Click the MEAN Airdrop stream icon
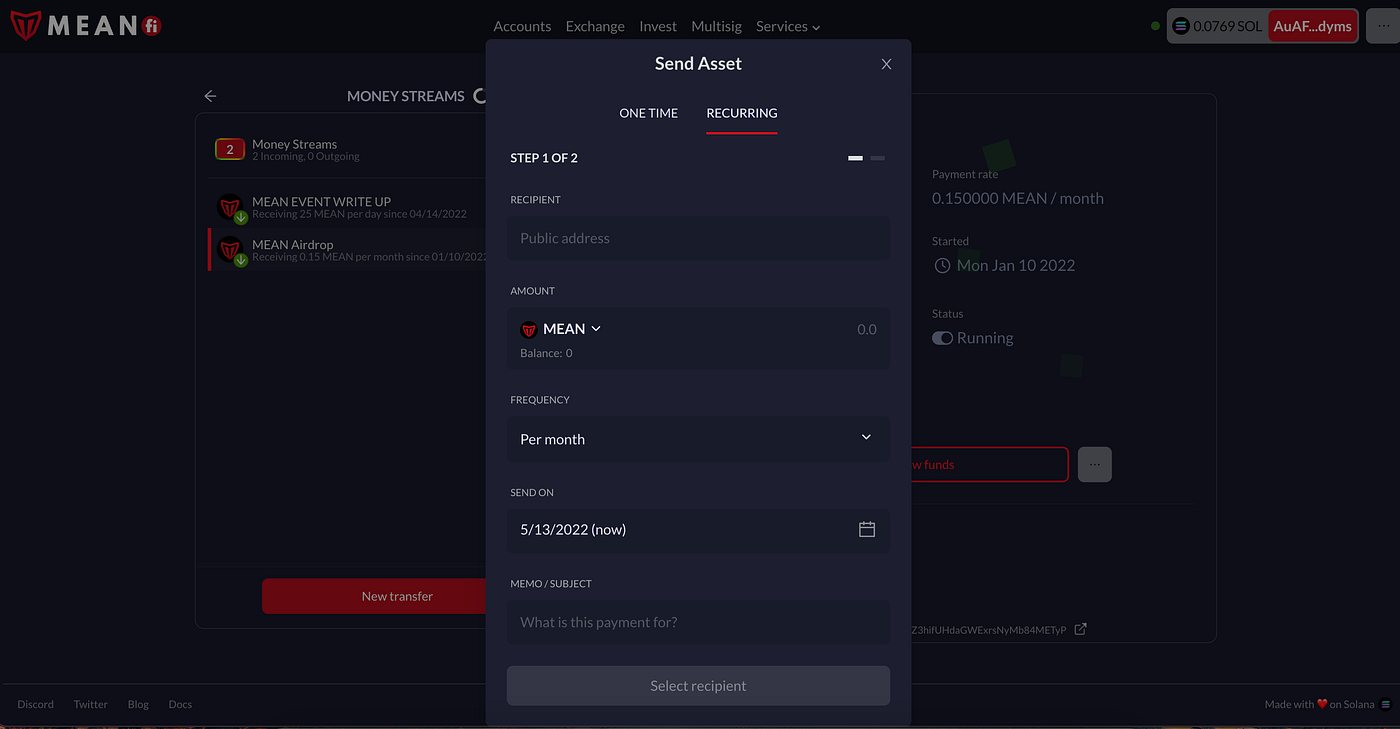Viewport: 1400px width, 729px height. click(x=231, y=250)
